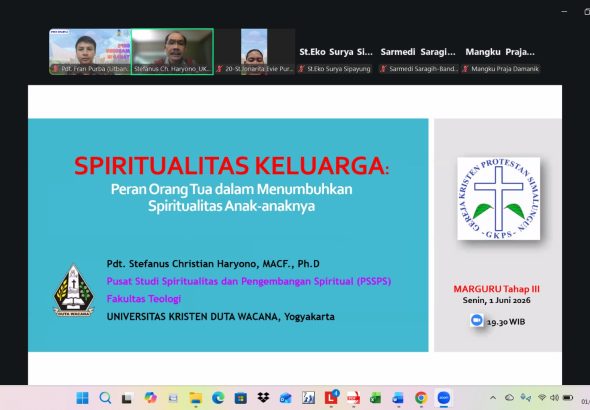590x410 pixels.
Task: Open Microsoft Edge from the taskbar
Action: tap(218, 398)
